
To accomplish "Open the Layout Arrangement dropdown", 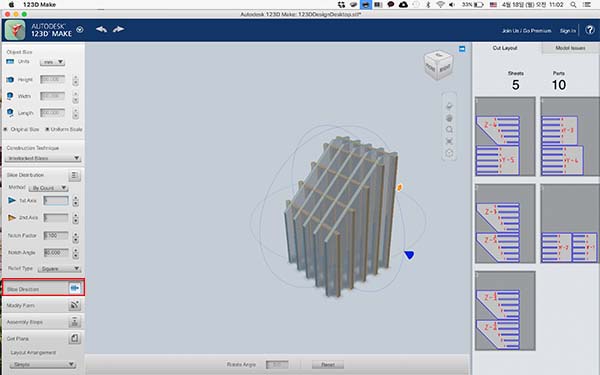I will point(43,364).
